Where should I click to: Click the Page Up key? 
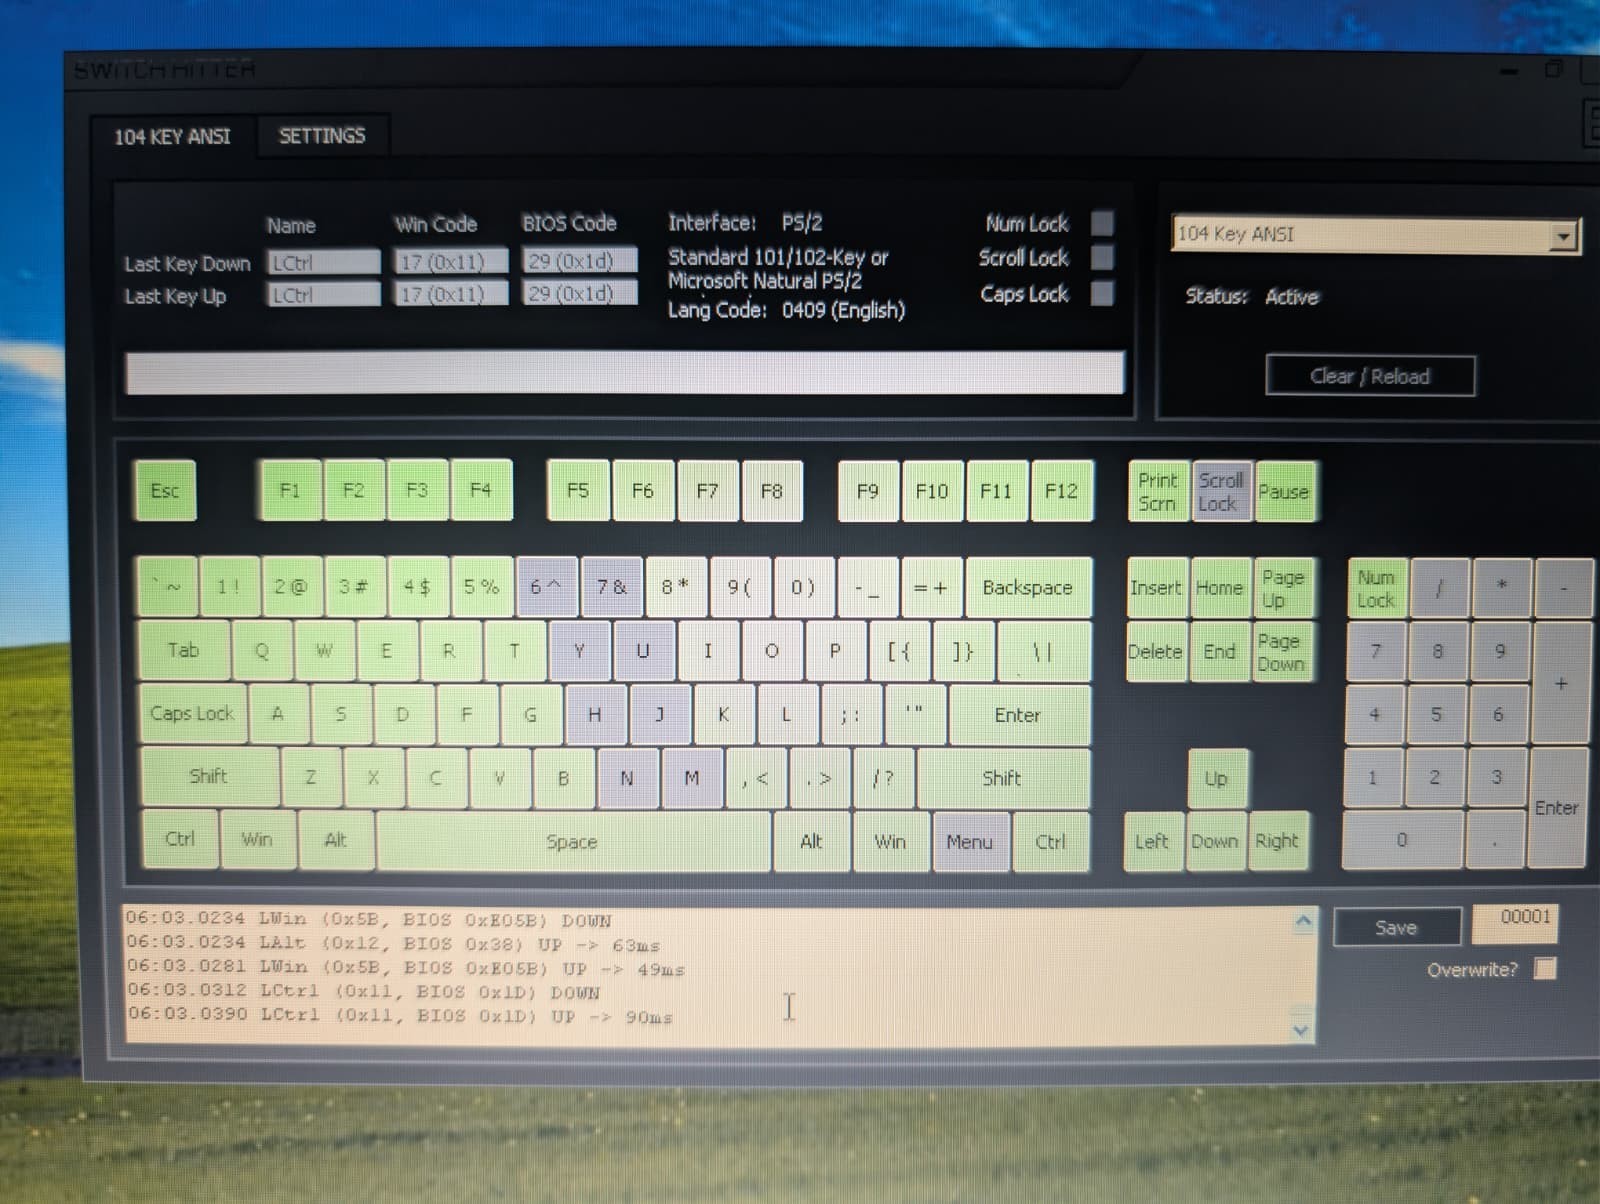1282,588
